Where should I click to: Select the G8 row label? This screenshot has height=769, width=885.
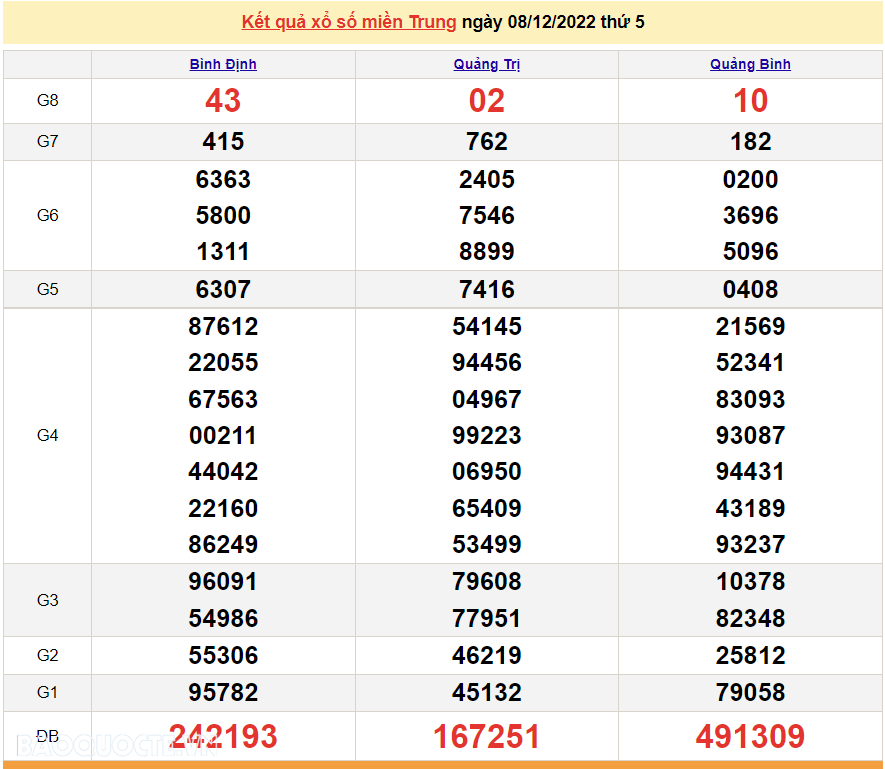pyautogui.click(x=47, y=100)
